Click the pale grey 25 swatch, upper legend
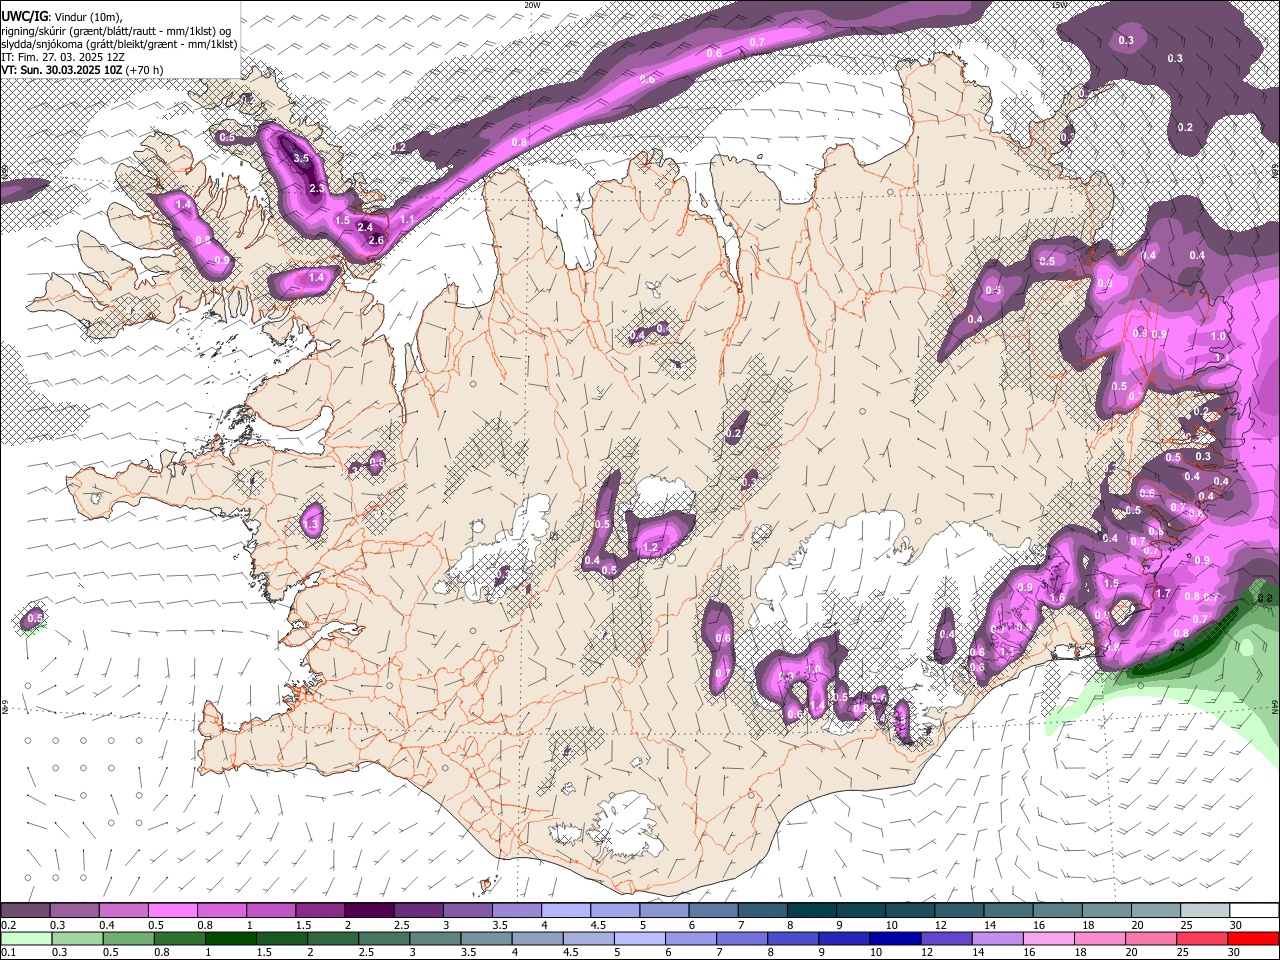This screenshot has width=1280, height=960. [1206, 911]
